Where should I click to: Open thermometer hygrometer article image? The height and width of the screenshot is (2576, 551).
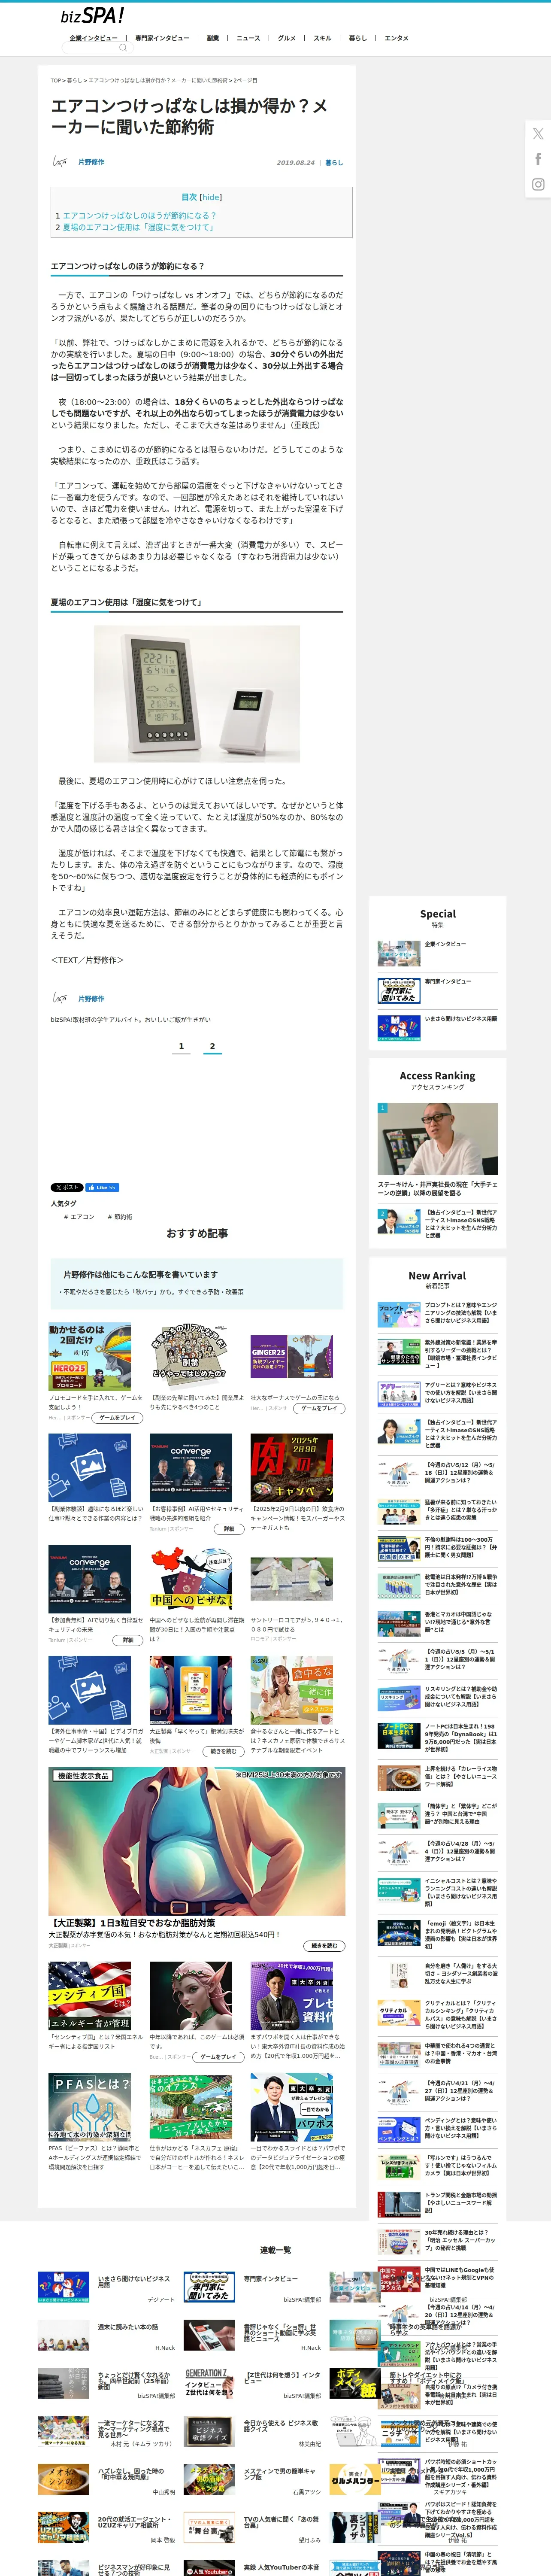click(x=197, y=694)
